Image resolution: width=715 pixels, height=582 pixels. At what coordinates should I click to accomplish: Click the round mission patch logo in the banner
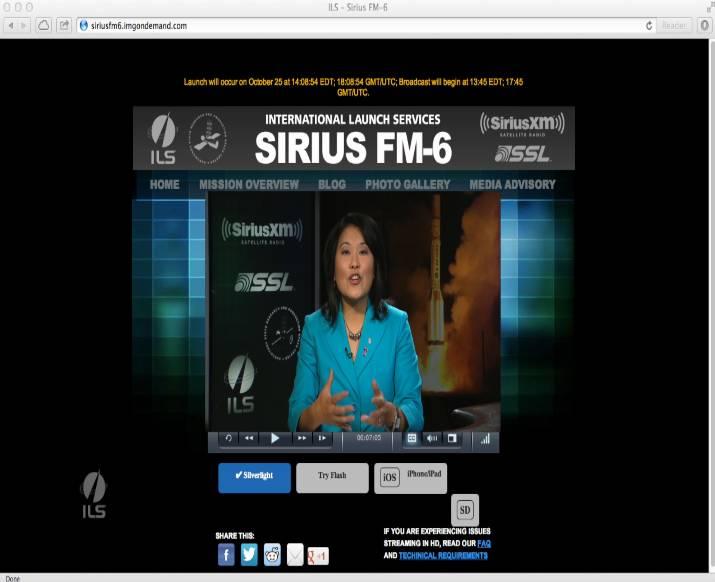coord(208,138)
